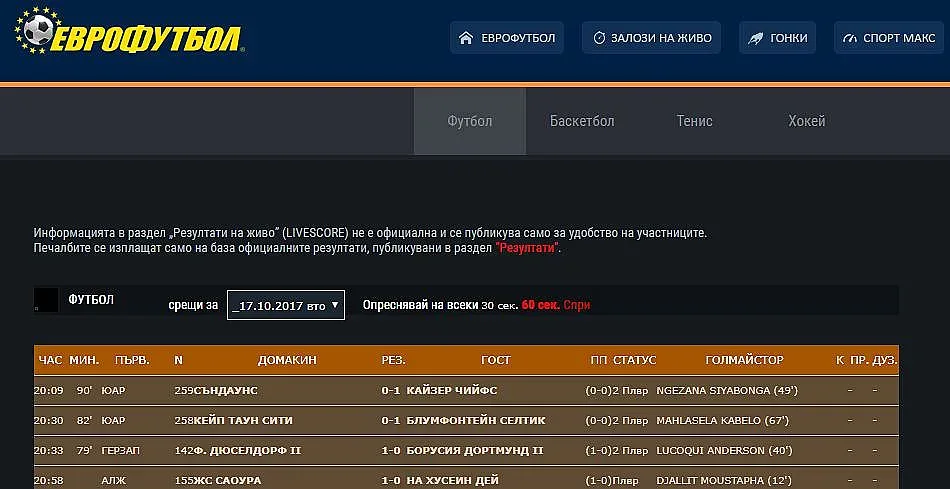950x489 pixels.
Task: Click the black sport icon beside ФУТБОЛ
Action: click(x=46, y=300)
